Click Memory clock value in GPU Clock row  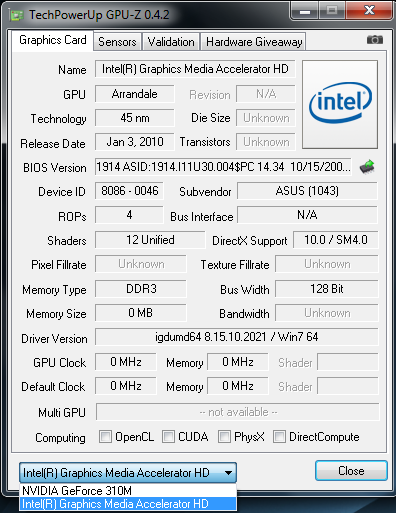pos(238,362)
